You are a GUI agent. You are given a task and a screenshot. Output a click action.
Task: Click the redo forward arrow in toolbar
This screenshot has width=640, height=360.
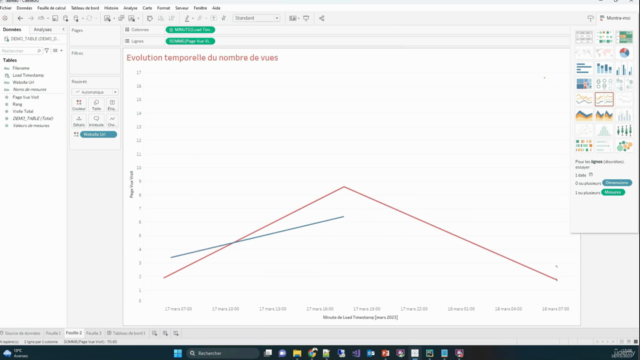click(31, 18)
